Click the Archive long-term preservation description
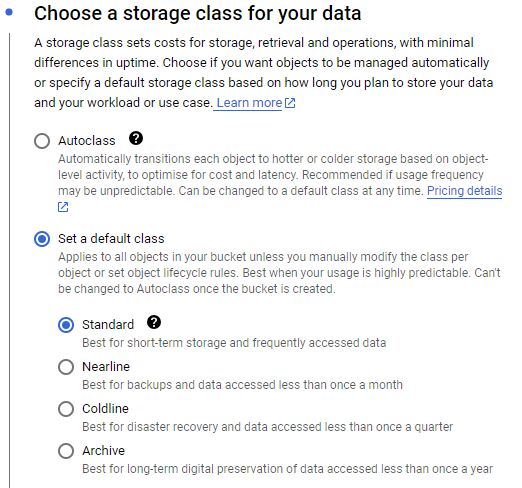Screen dimensions: 522x488 click(287, 469)
